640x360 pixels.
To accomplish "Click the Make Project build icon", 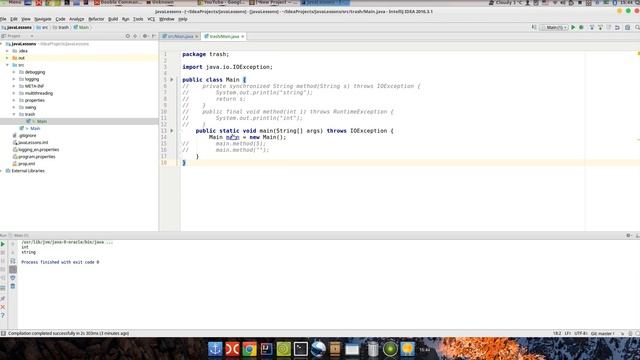I will (534, 27).
